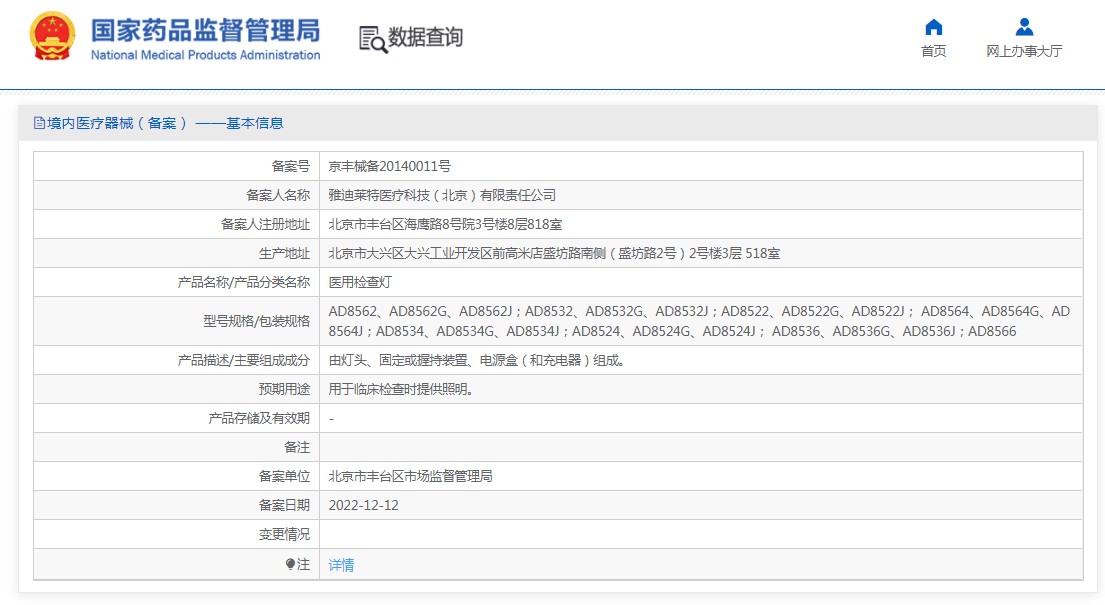1105x605 pixels.
Task: Select 北京市丰台区市场监督管理局 filing authority
Action: (x=410, y=476)
